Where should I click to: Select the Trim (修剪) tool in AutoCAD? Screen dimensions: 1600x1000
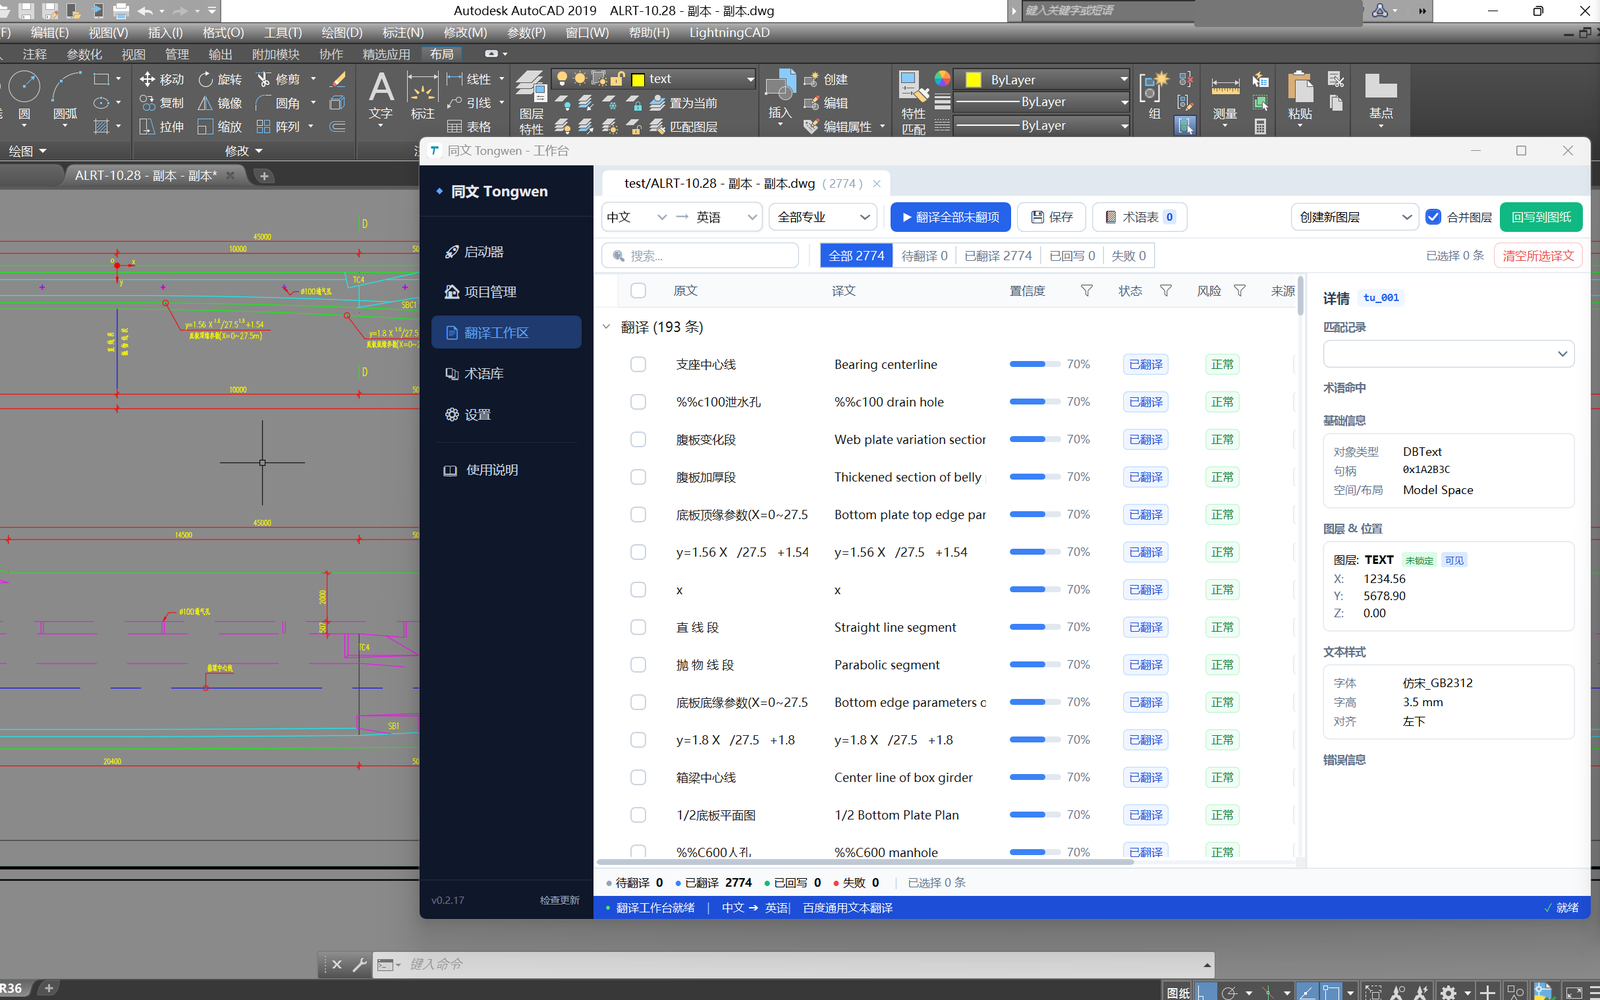[x=278, y=79]
